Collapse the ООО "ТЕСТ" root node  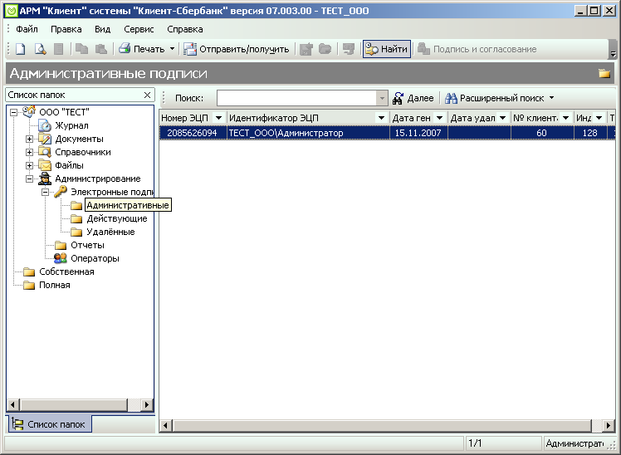click(x=13, y=112)
